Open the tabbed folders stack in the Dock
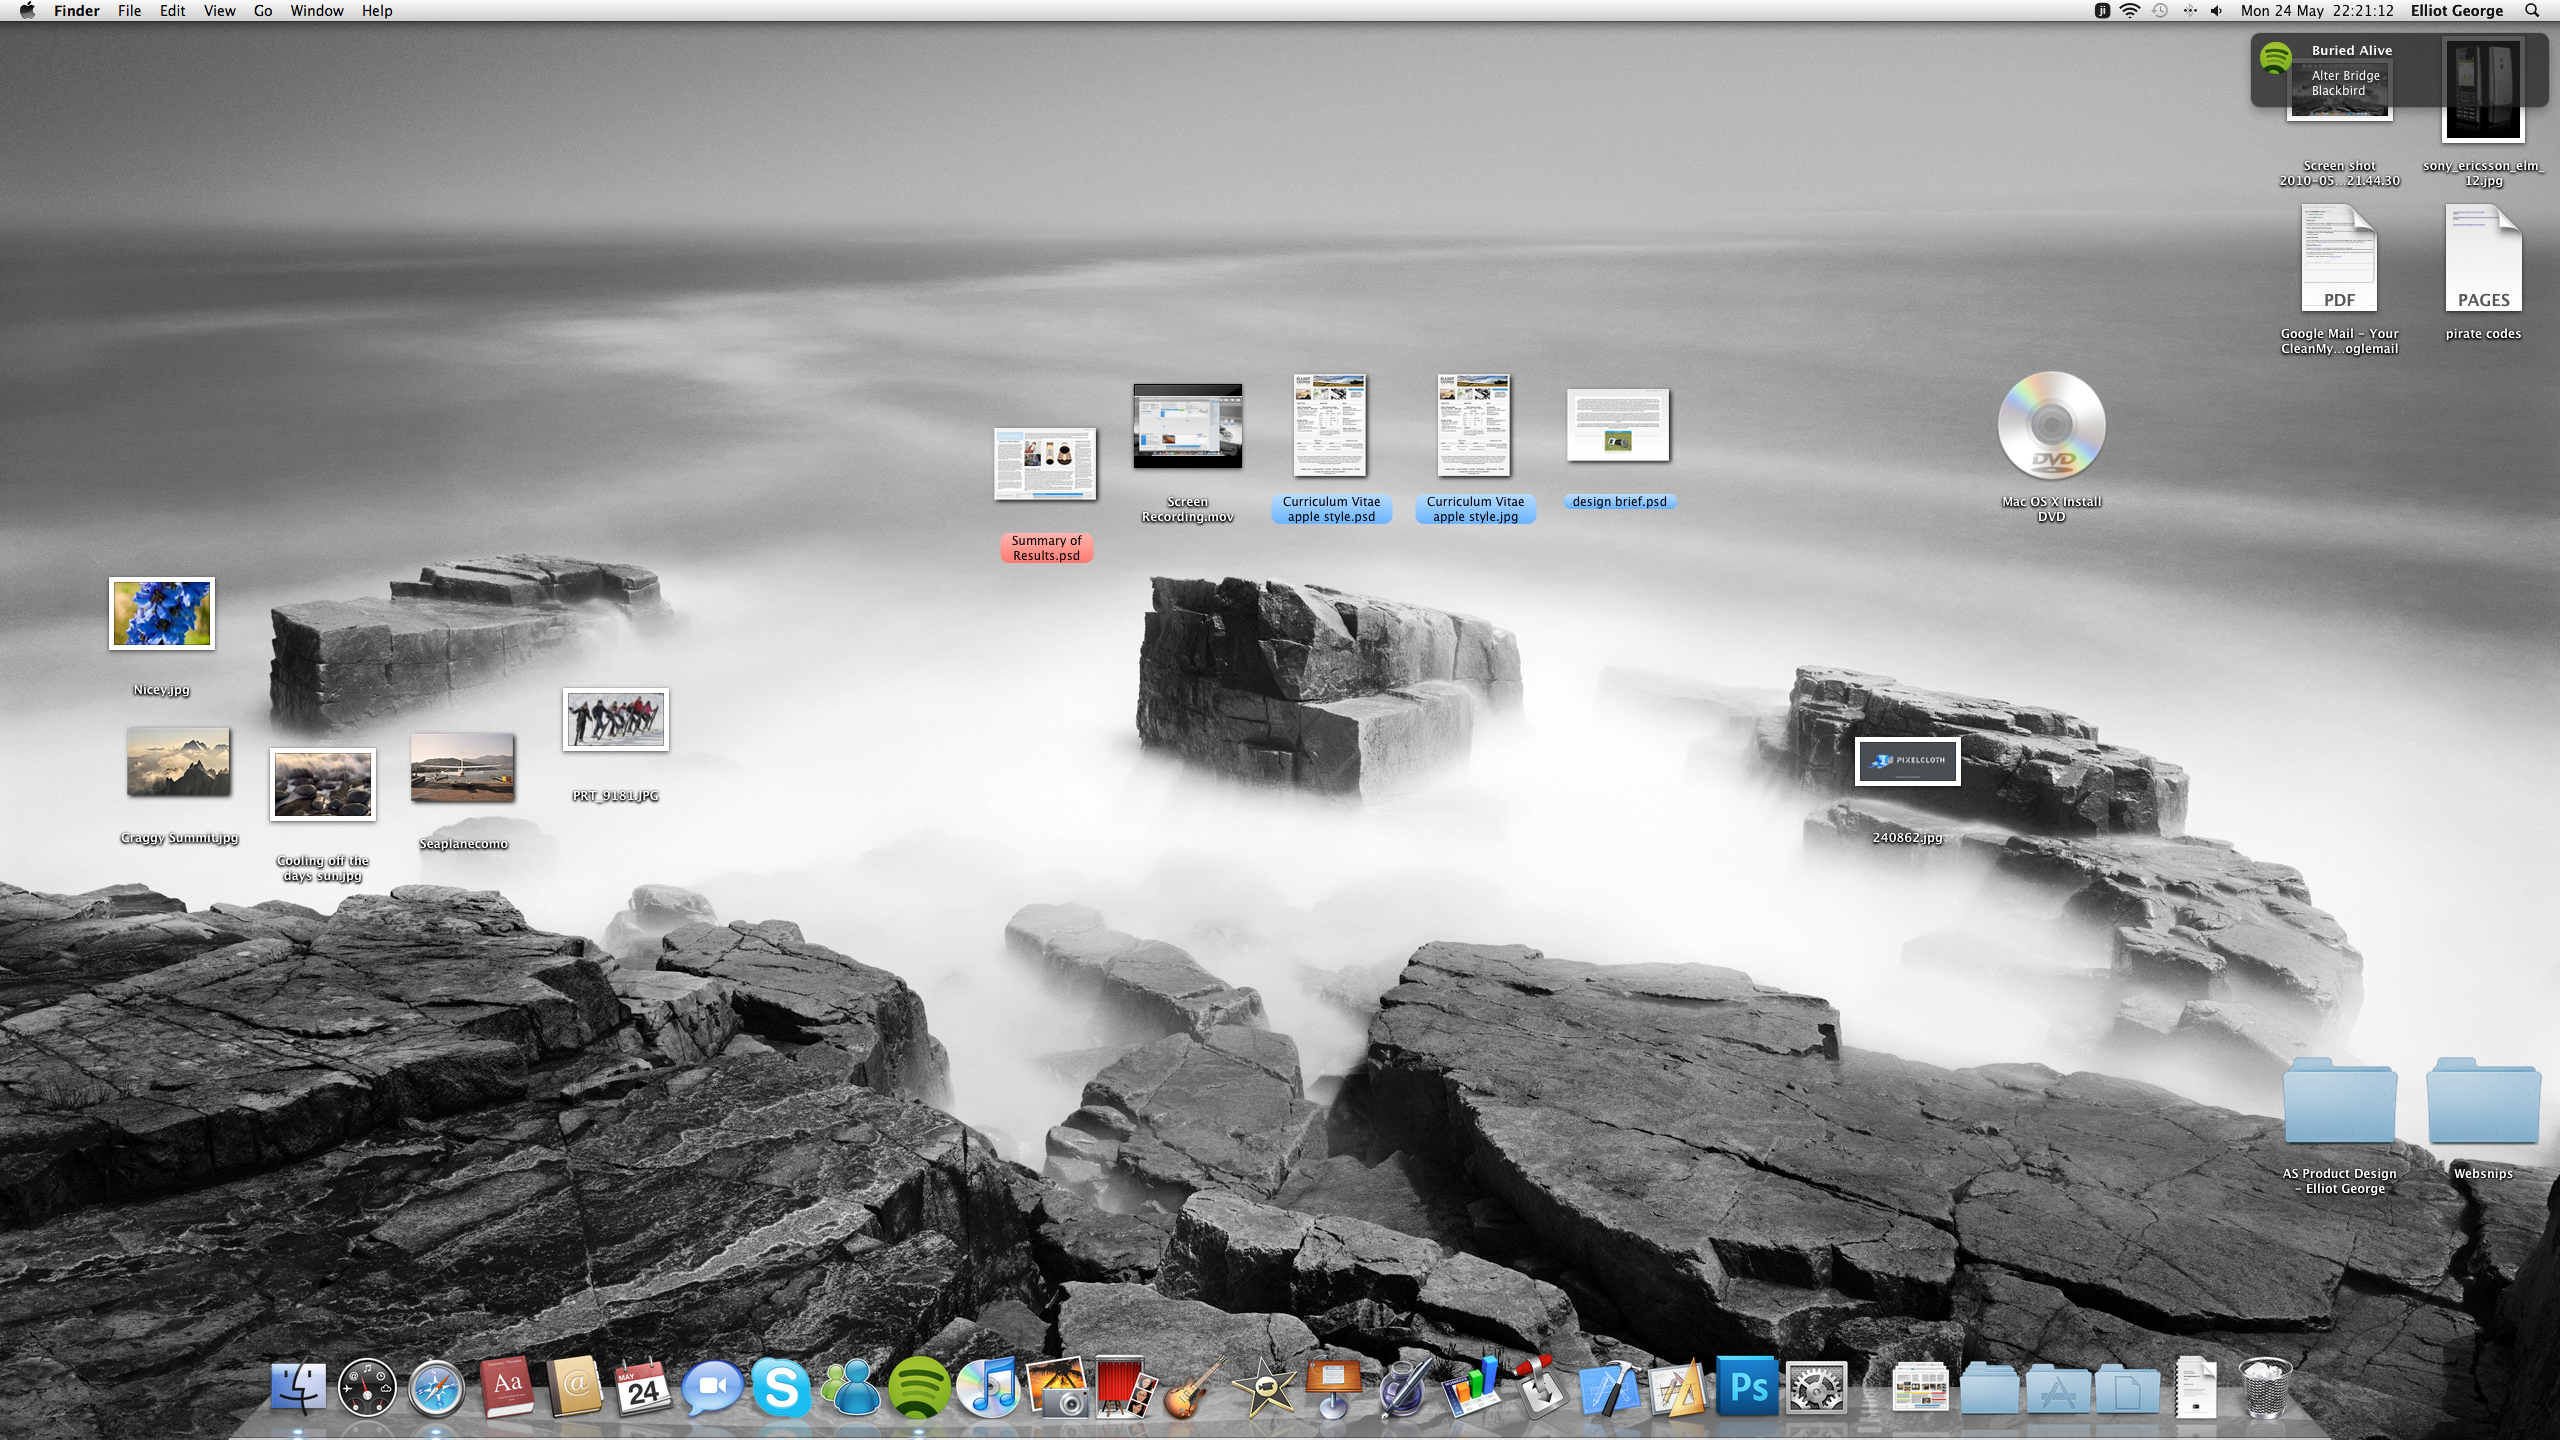Screen dimensions: 2560x1440 point(1989,1389)
